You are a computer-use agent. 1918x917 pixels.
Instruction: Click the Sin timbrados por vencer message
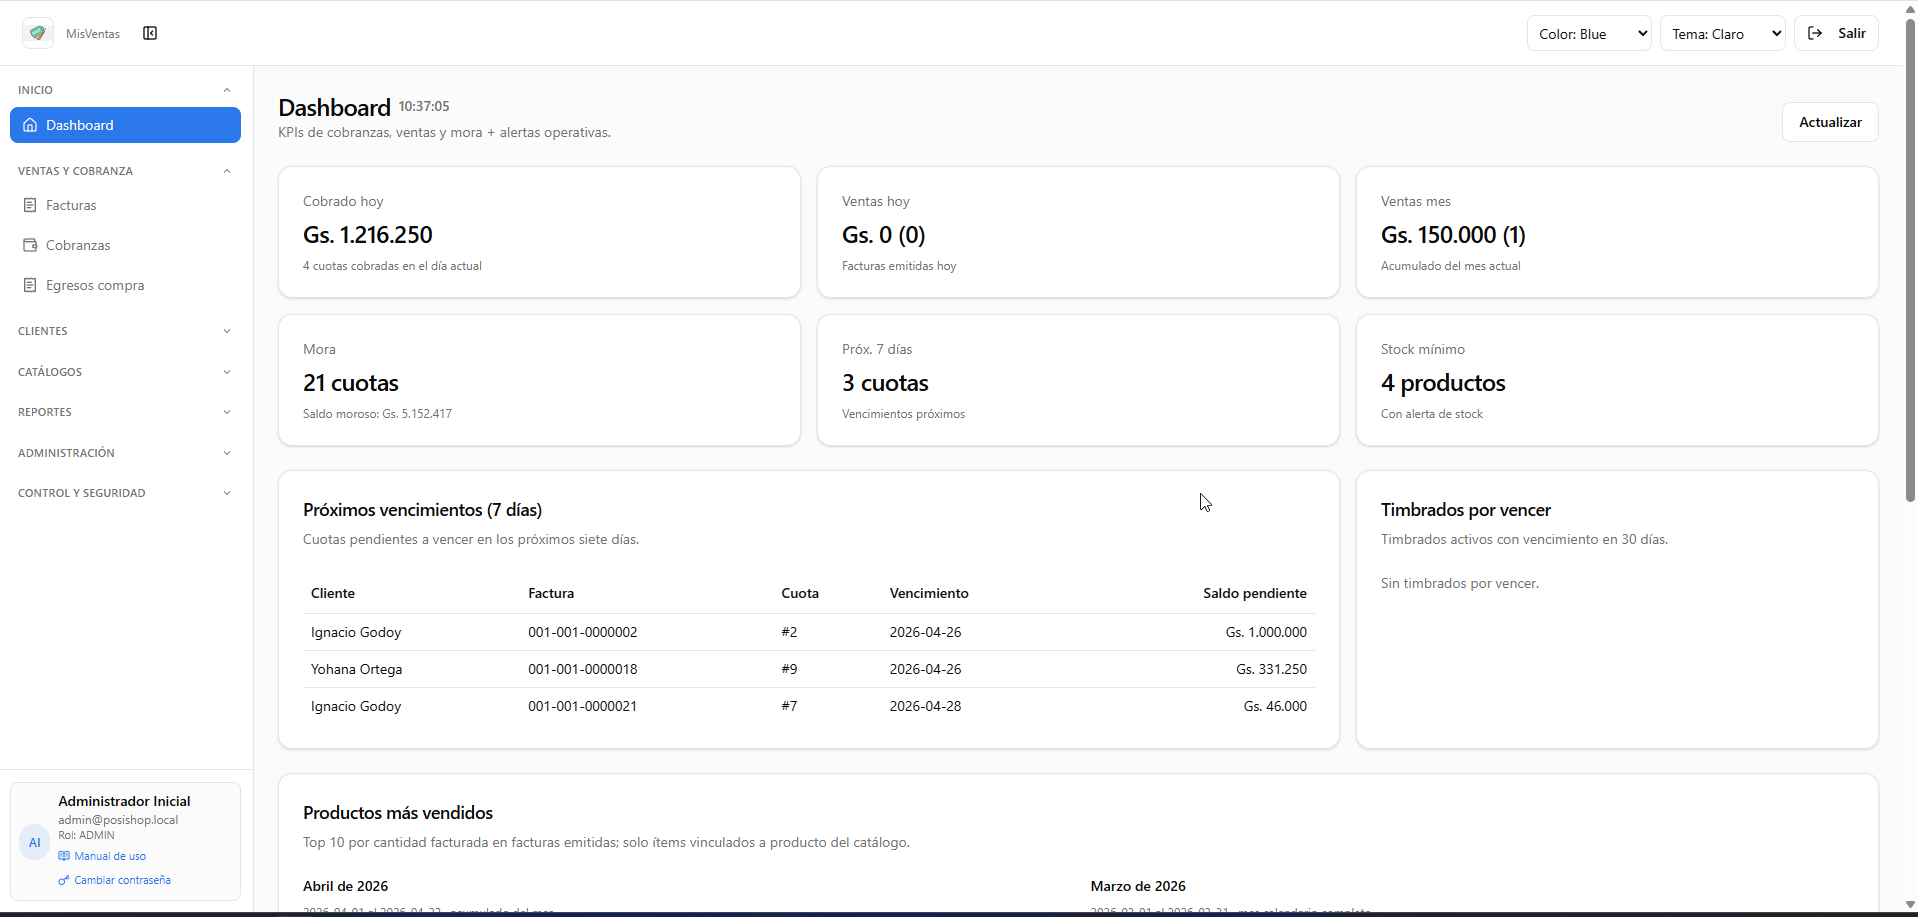coord(1460,583)
